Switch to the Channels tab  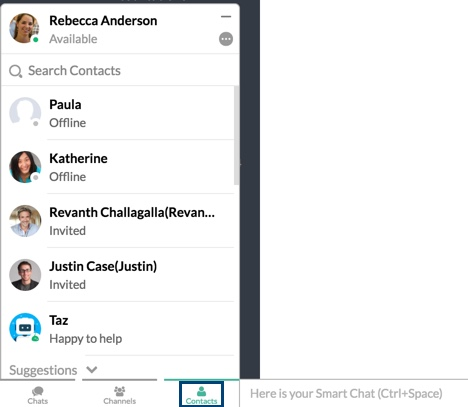click(x=119, y=395)
